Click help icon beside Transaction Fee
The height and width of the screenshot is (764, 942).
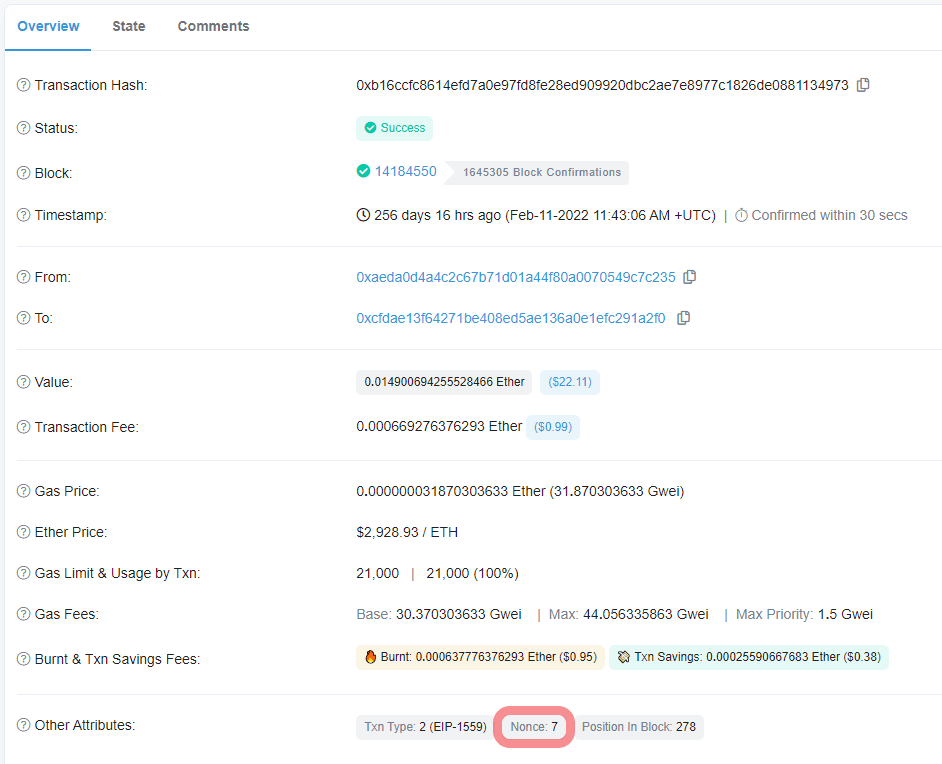[x=24, y=427]
